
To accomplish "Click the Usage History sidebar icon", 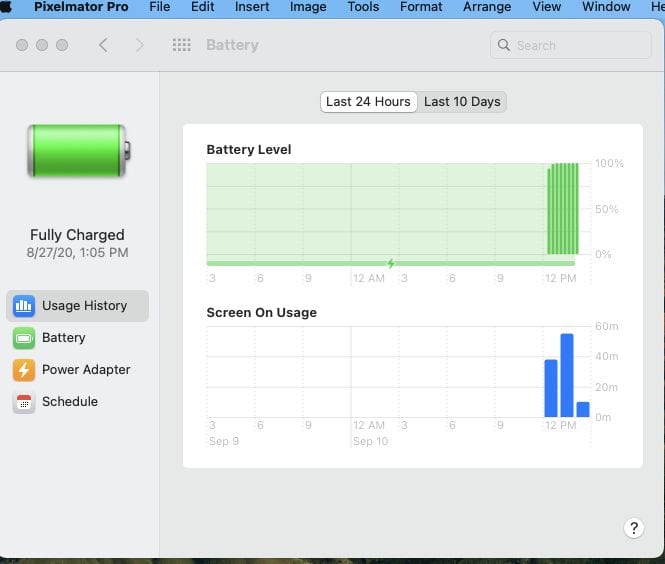I will click(24, 306).
